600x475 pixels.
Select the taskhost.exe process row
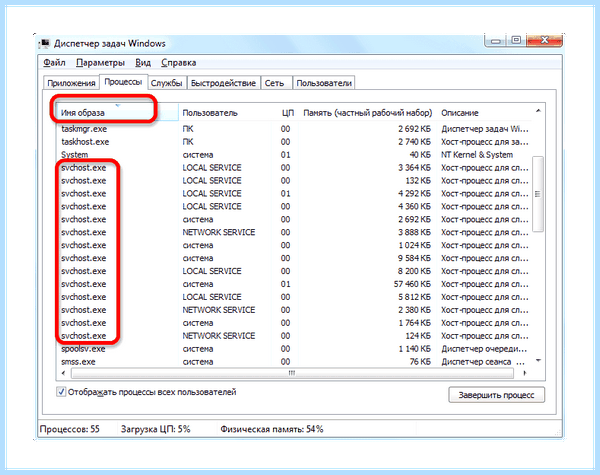click(x=295, y=142)
